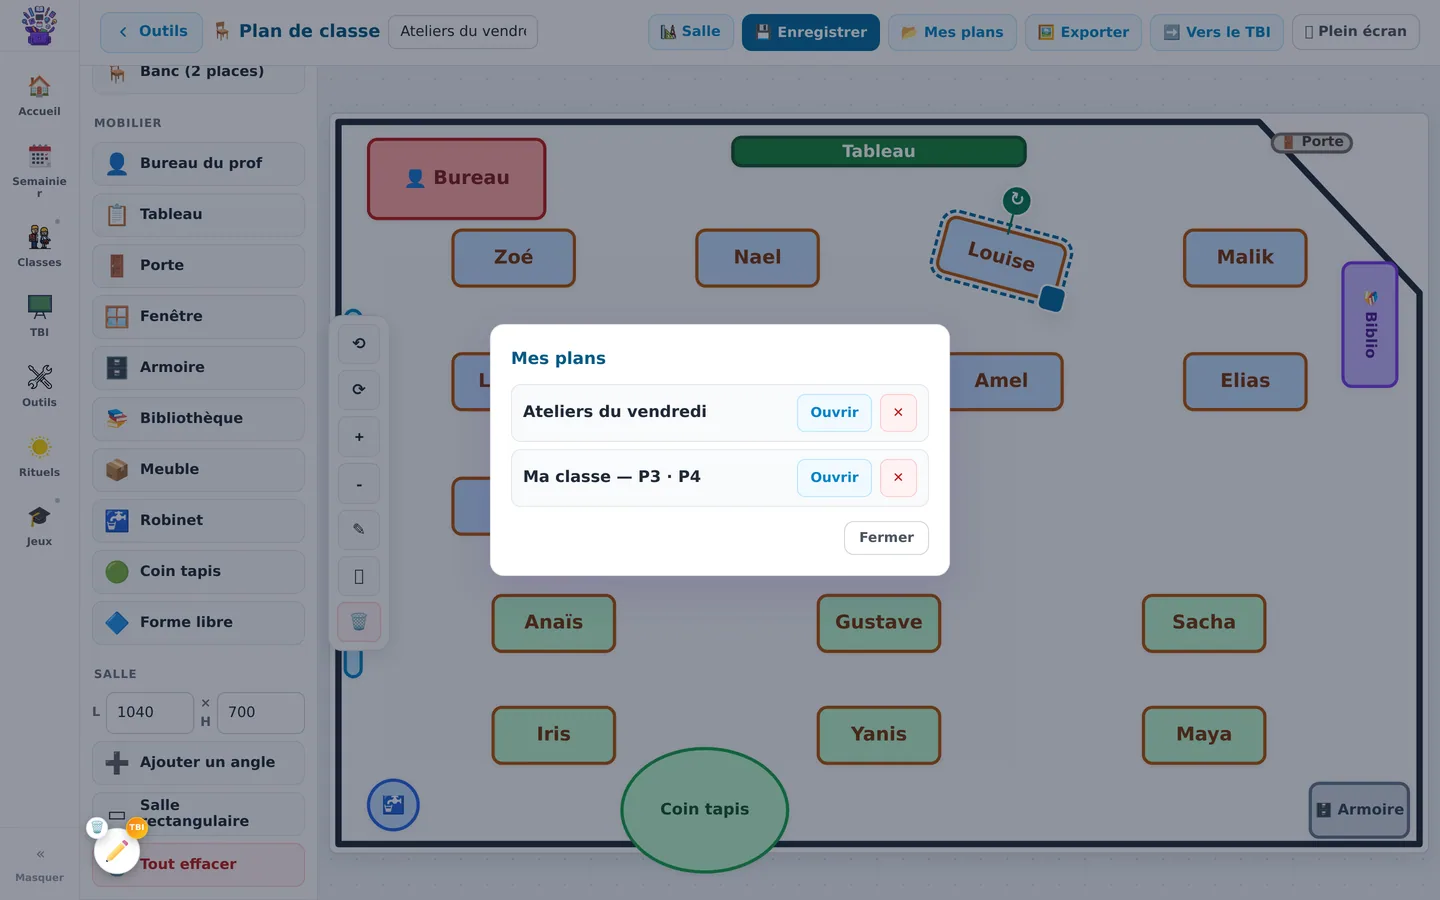Delete selection with the trash icon

click(359, 622)
